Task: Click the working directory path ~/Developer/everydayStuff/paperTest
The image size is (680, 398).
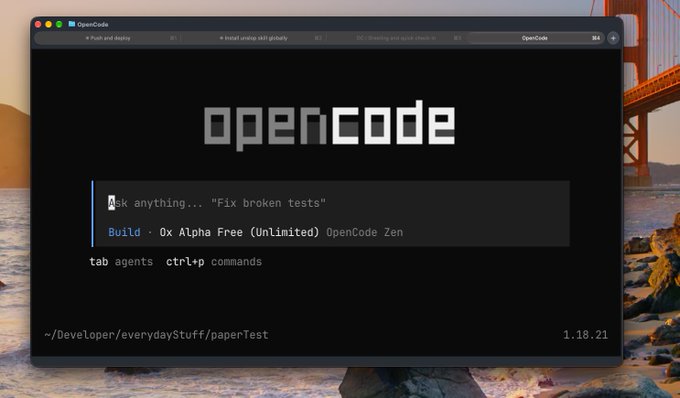Action: click(156, 335)
